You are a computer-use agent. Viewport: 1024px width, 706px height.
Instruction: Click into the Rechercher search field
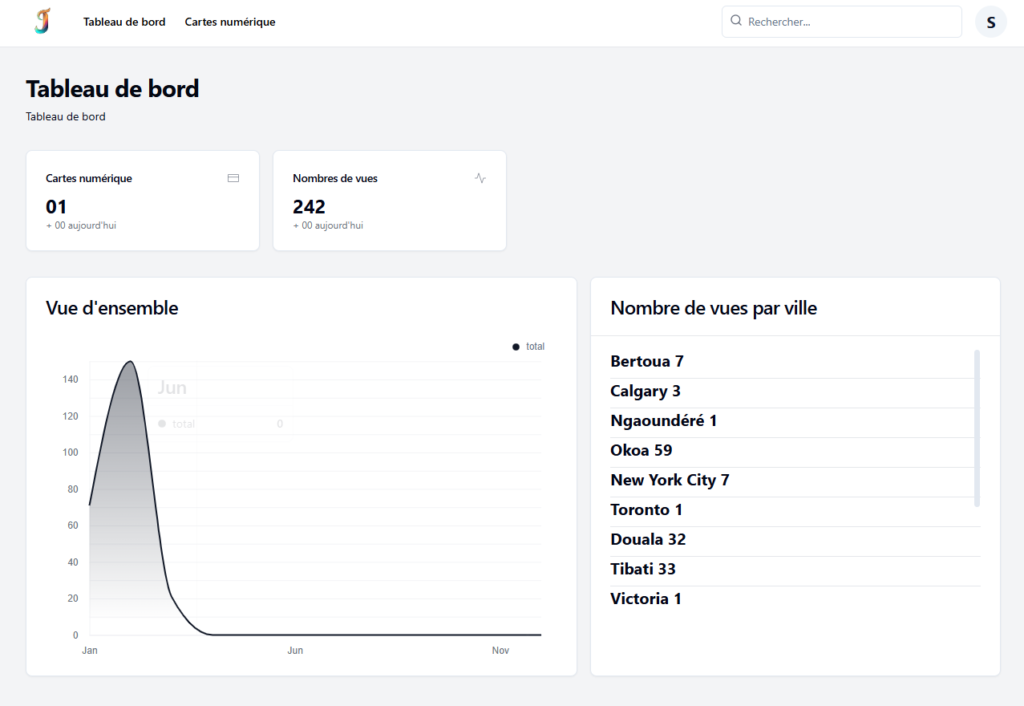850,21
